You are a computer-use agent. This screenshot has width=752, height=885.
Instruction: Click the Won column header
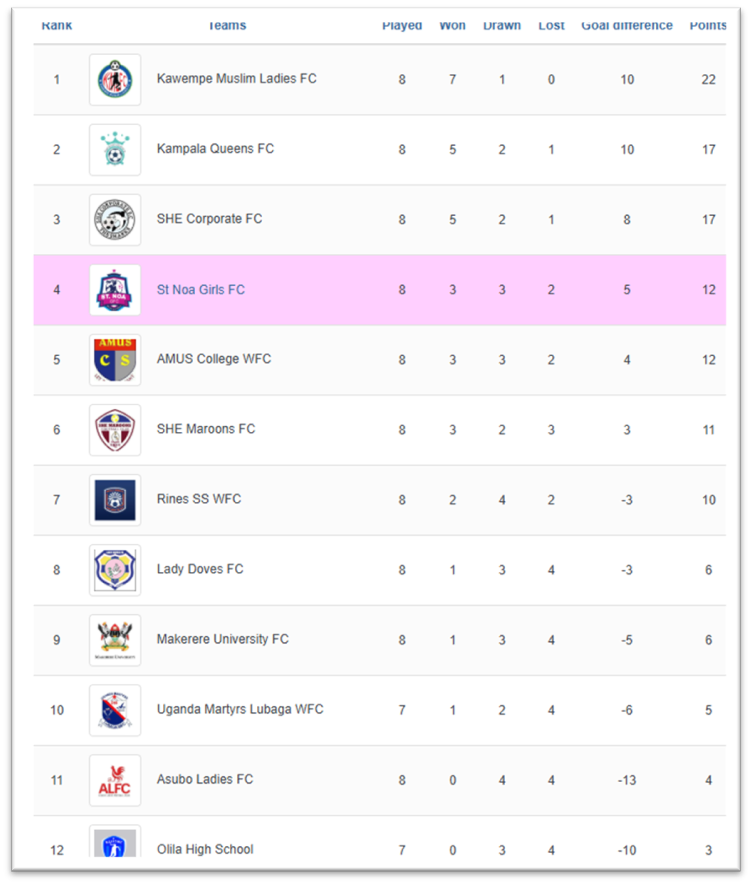point(452,25)
